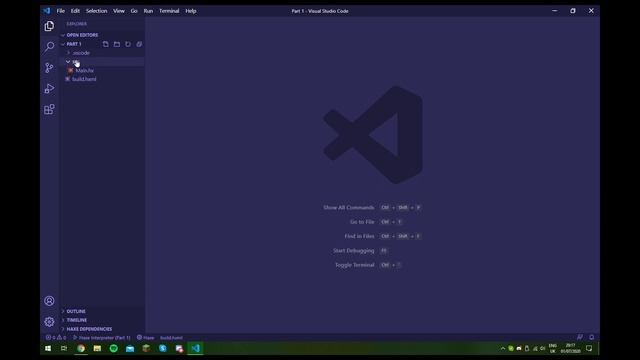Open the Search view in activity bar
This screenshot has width=640, height=360.
pyautogui.click(x=49, y=47)
